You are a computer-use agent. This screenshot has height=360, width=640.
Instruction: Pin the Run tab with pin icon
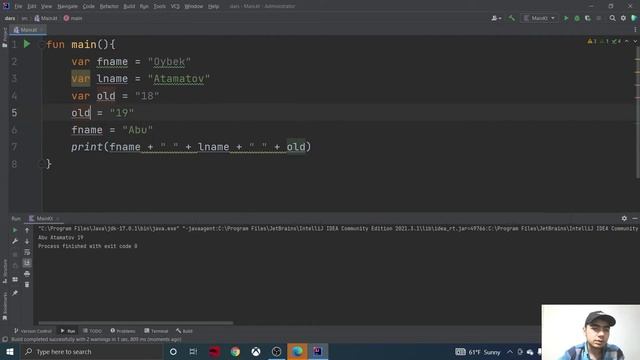[x=15, y=293]
